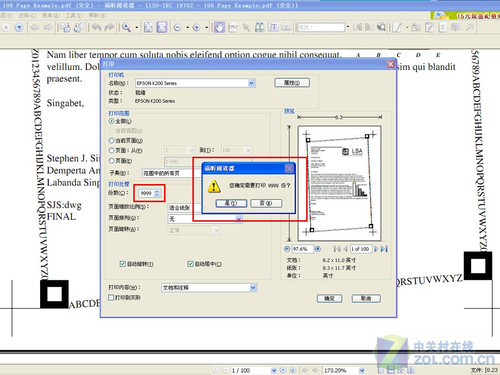Select the binoculars search icon
This screenshot has height=375, width=500.
pos(259,27)
